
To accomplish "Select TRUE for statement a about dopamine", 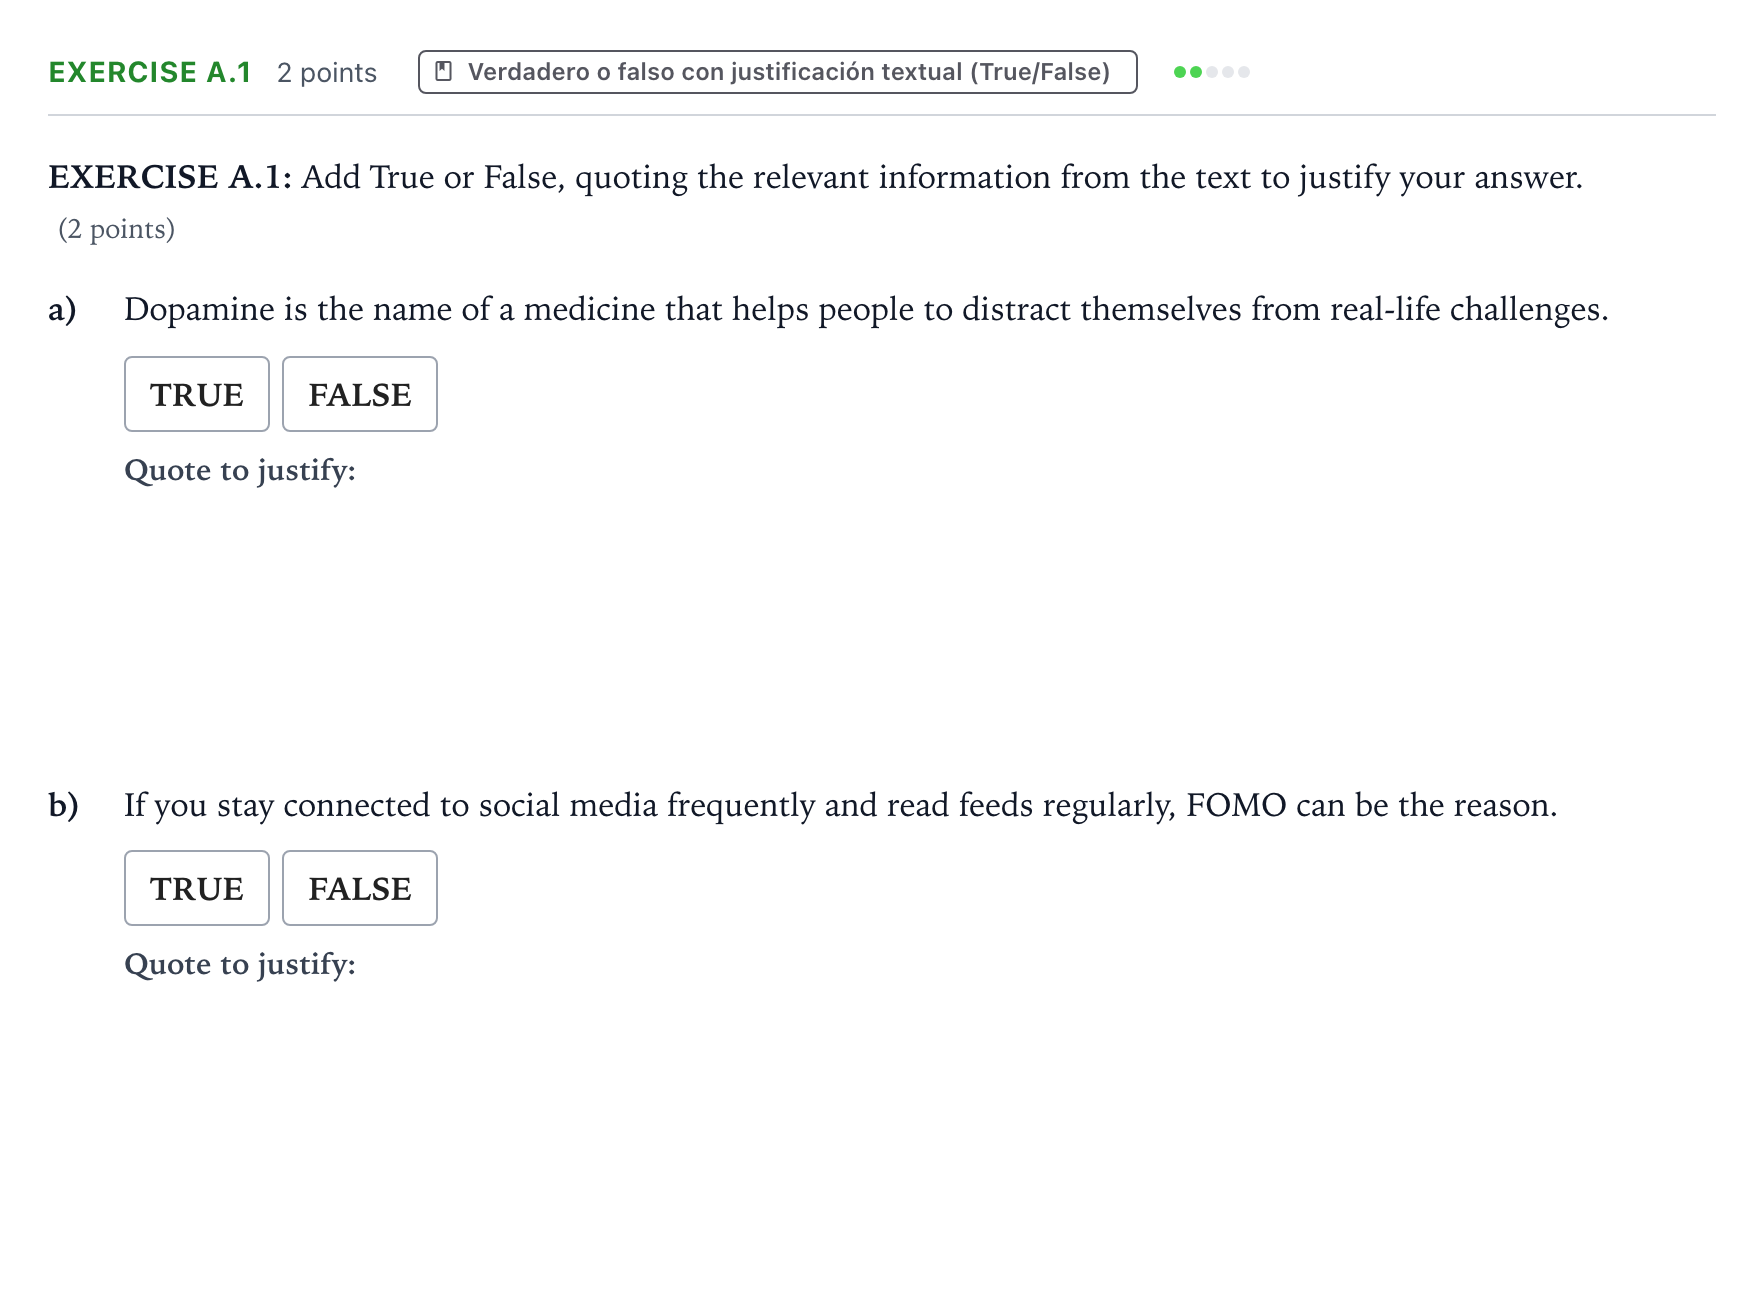I will pyautogui.click(x=197, y=394).
